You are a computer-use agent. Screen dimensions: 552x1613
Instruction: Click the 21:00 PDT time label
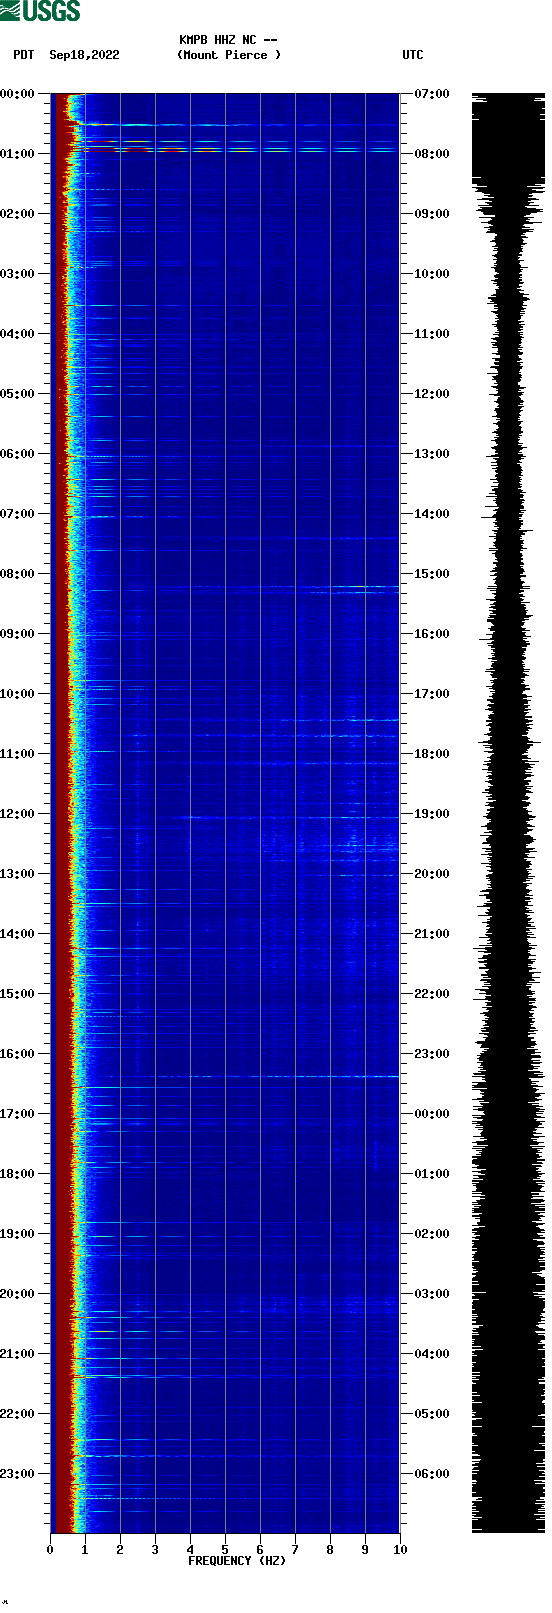point(18,1354)
